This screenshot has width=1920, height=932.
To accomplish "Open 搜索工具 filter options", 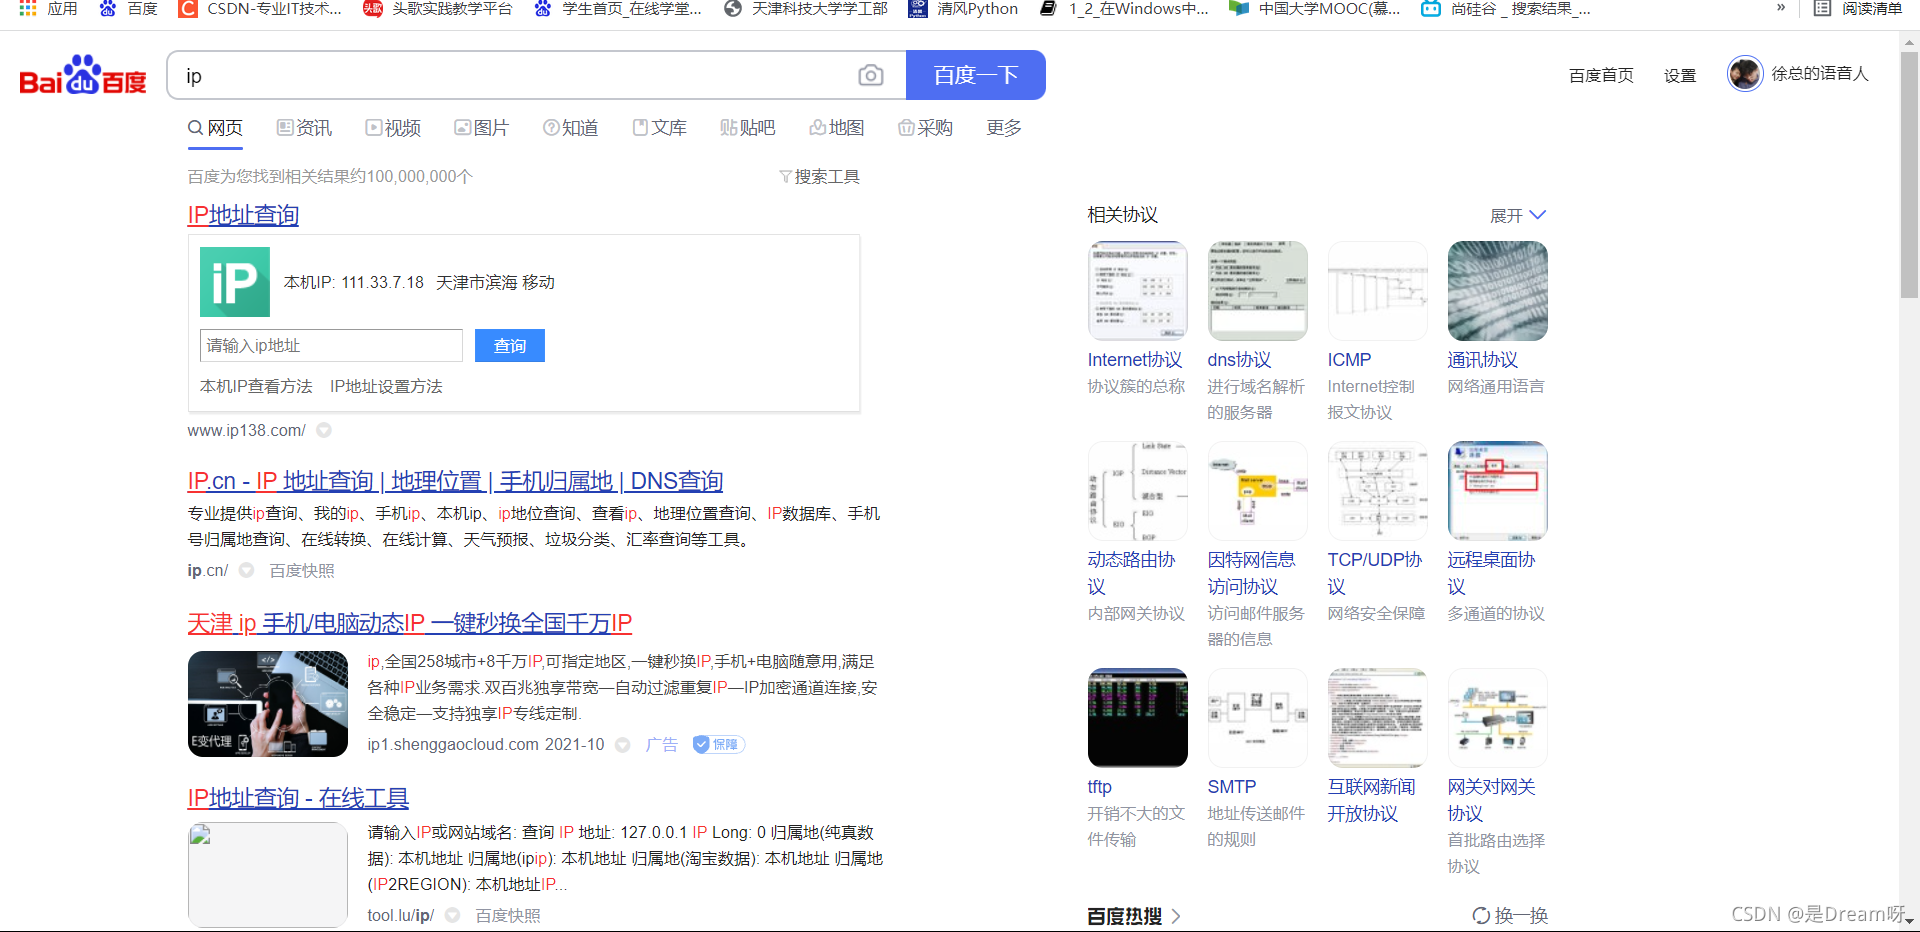I will point(819,177).
